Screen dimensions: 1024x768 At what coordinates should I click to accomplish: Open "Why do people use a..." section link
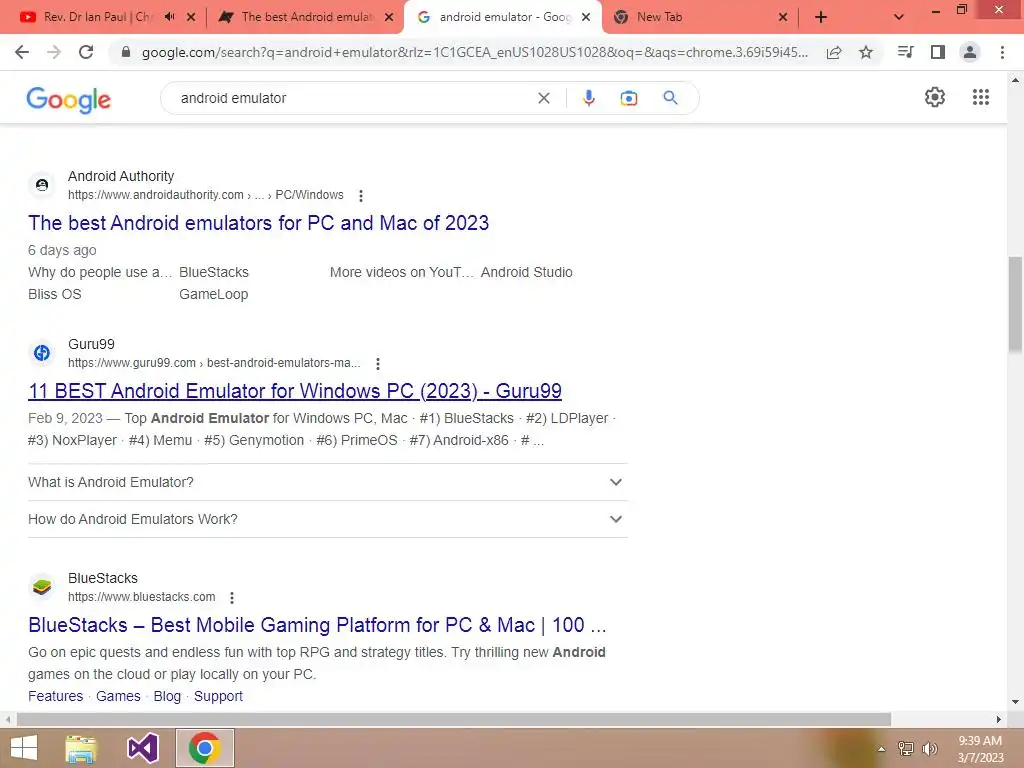[100, 272]
